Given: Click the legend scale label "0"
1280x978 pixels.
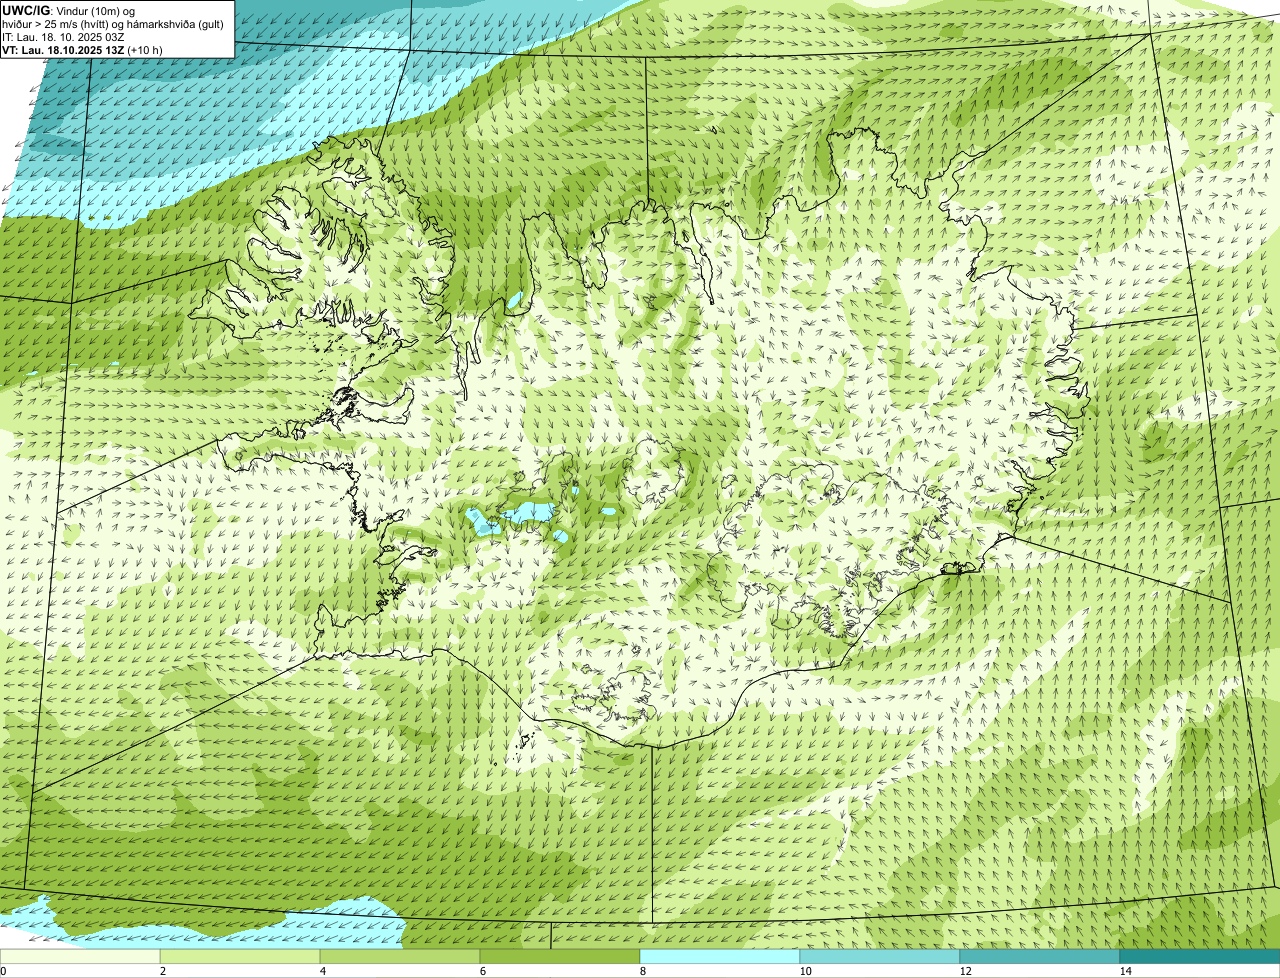Looking at the screenshot, I should (3, 971).
